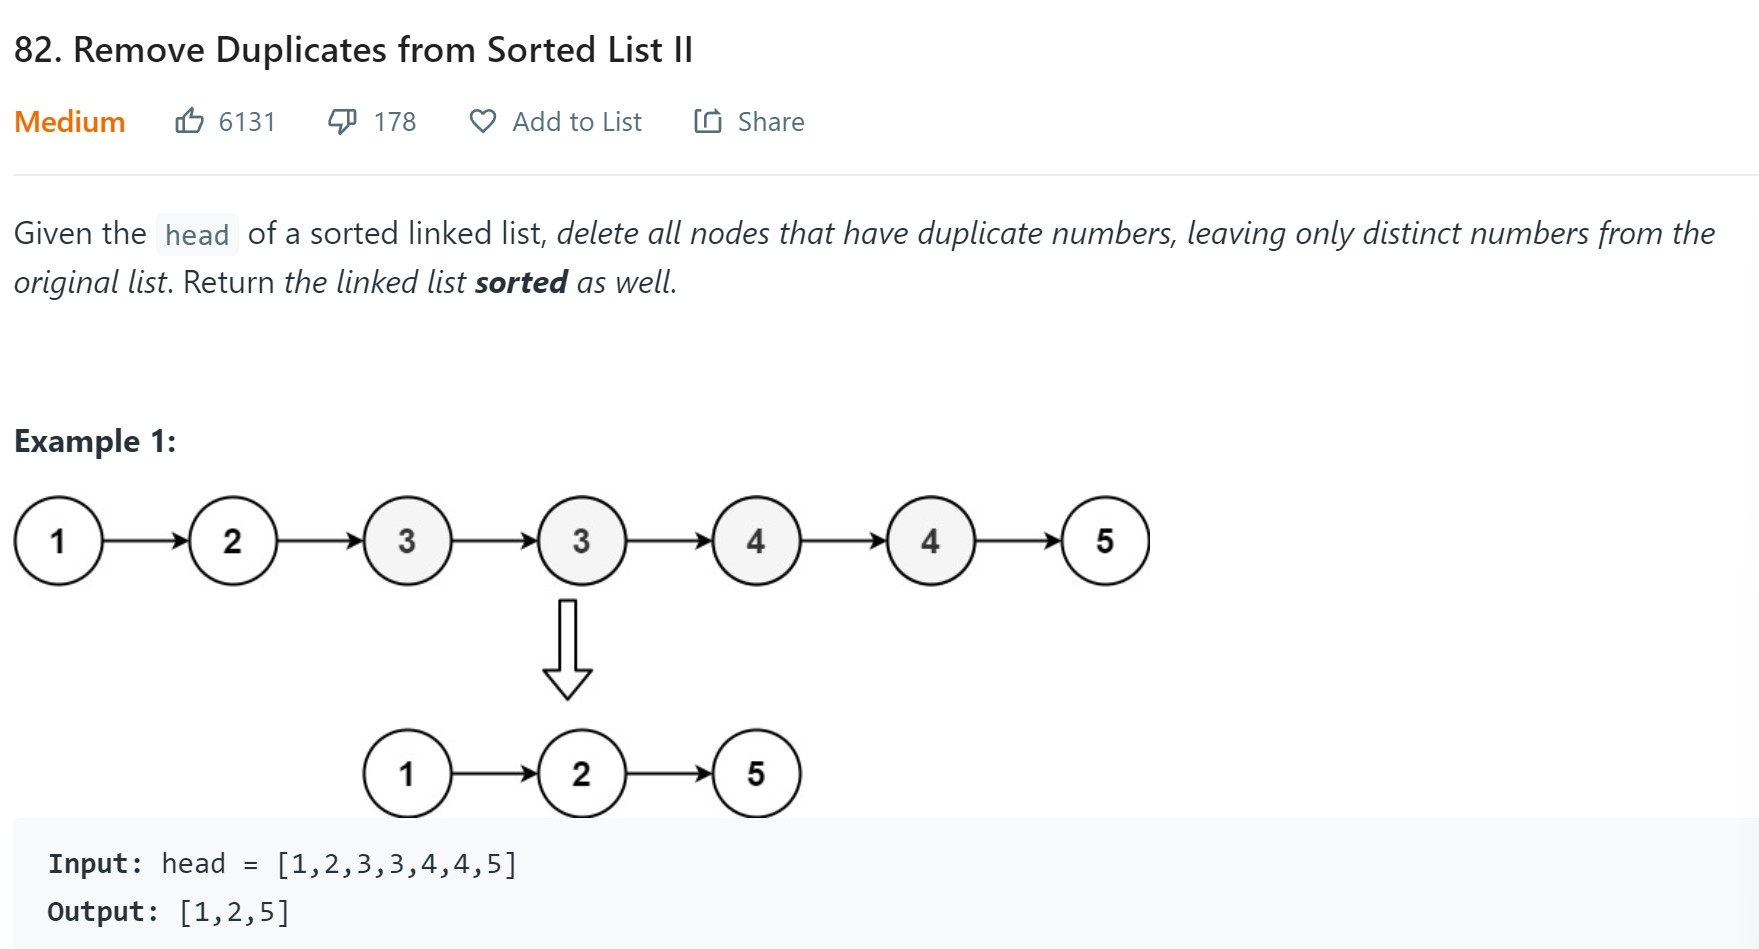1759x949 pixels.
Task: Click node 2 in the output list
Action: [x=581, y=773]
